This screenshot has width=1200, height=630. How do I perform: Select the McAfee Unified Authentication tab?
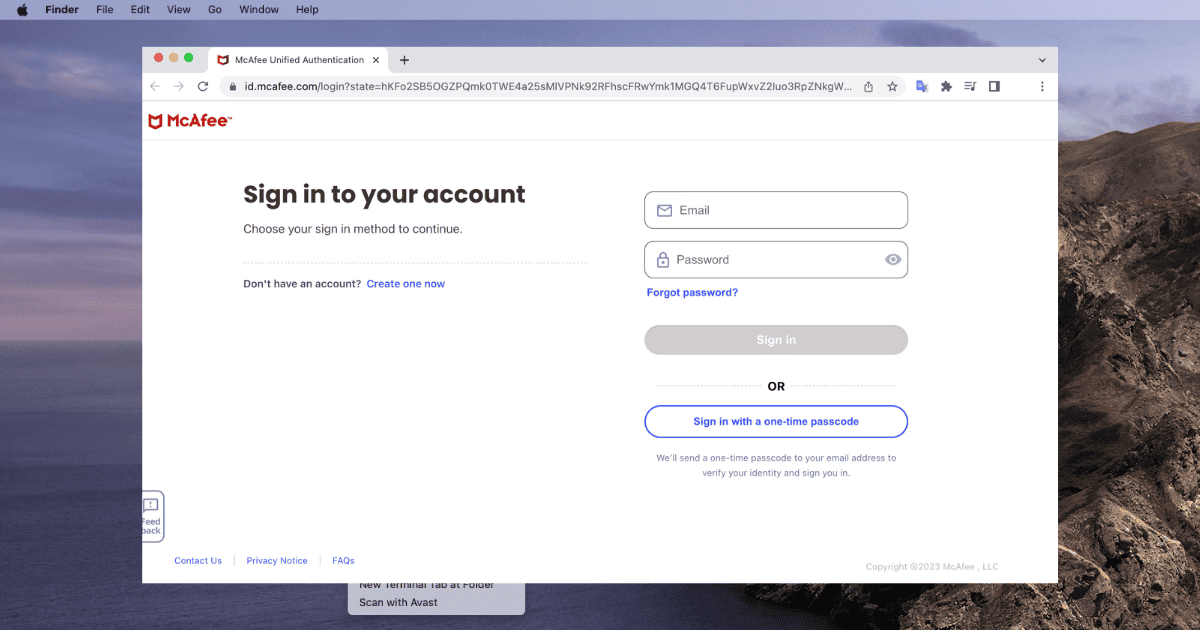[x=298, y=60]
